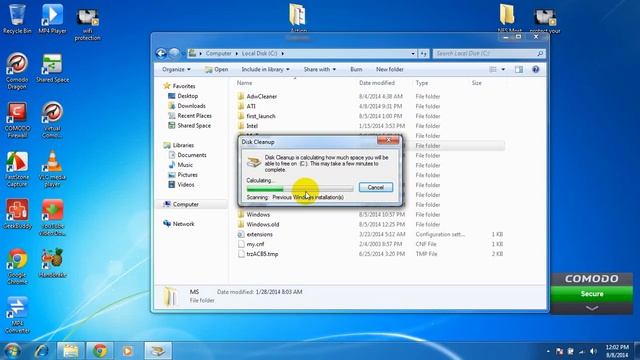
Task: Launch Comodo Dragon from desktop
Action: coord(17,71)
